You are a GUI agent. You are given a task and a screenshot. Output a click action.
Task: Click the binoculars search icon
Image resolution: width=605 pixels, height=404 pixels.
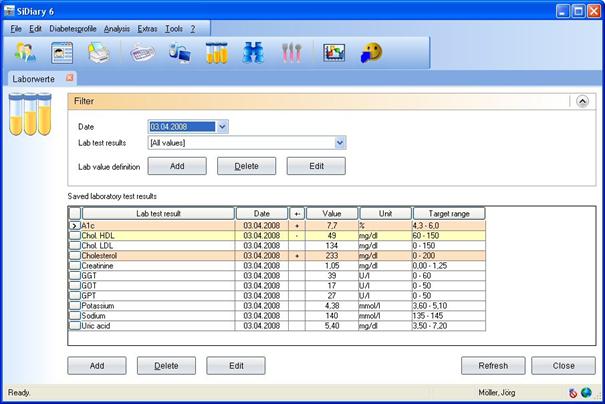pyautogui.click(x=254, y=54)
